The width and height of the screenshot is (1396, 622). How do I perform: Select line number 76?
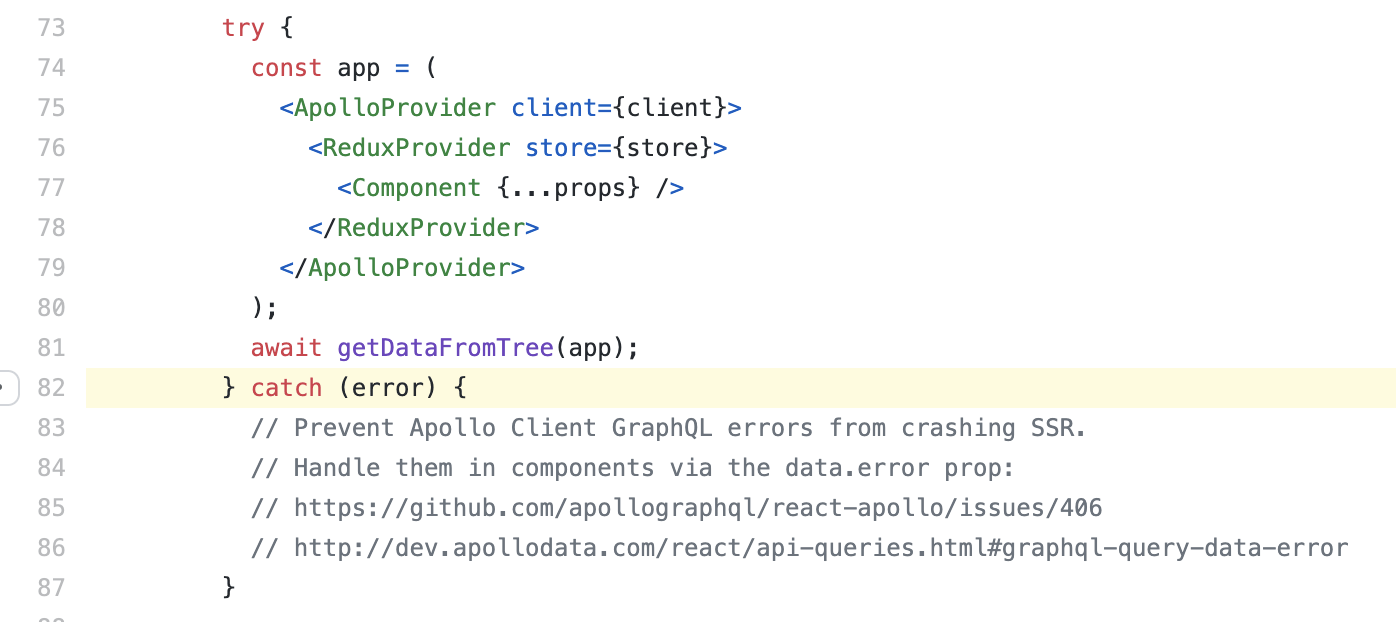click(x=51, y=148)
